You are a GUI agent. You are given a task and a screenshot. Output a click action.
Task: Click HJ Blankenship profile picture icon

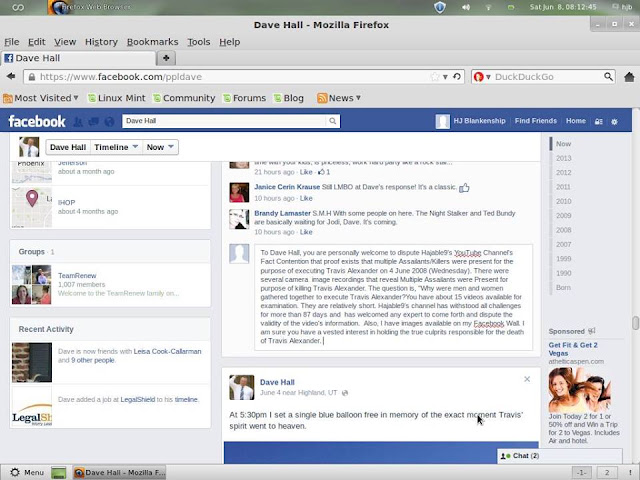442,121
